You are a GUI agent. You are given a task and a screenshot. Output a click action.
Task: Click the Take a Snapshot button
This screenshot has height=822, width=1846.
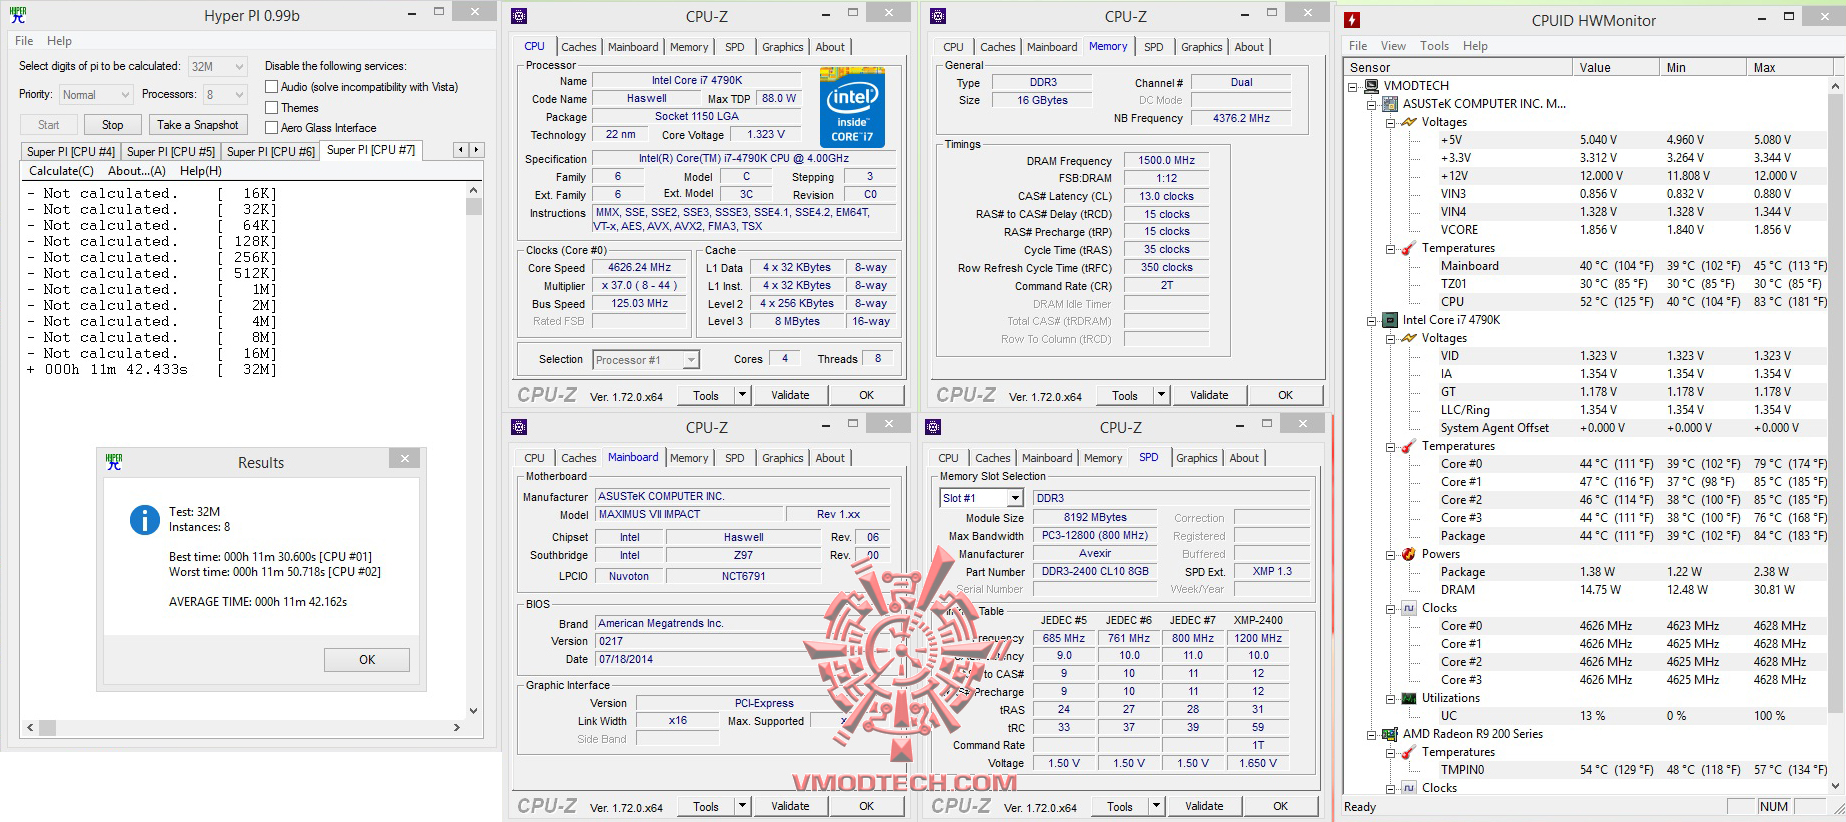[198, 125]
